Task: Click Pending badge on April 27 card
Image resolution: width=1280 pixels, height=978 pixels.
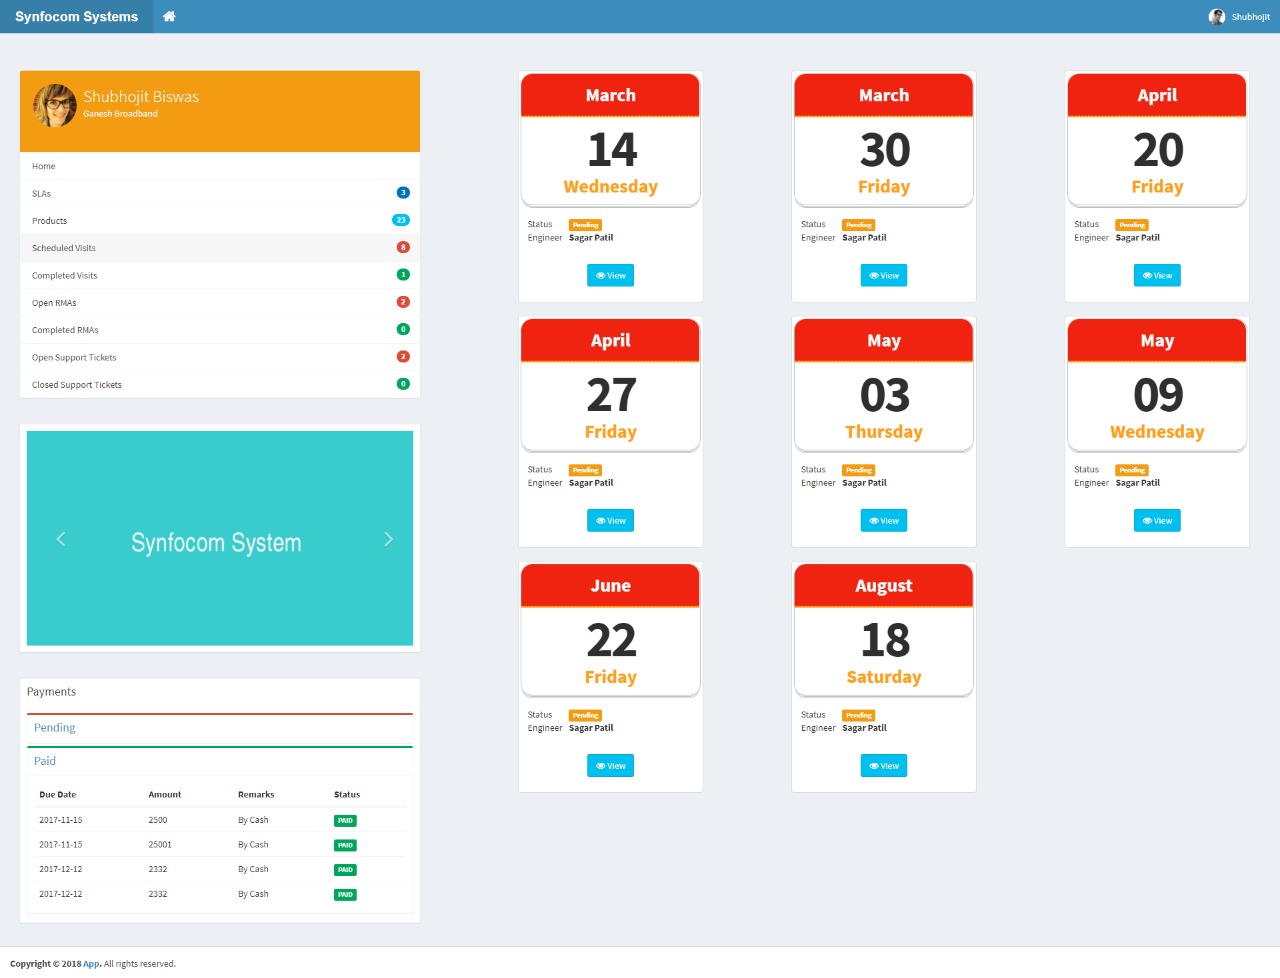Action: coord(585,470)
